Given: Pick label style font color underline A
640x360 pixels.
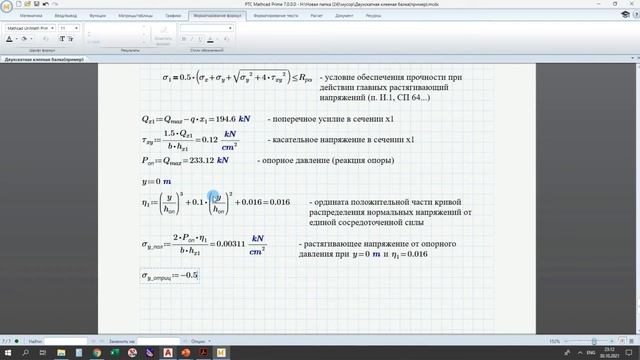Looking at the screenshot, I should click(210, 40).
